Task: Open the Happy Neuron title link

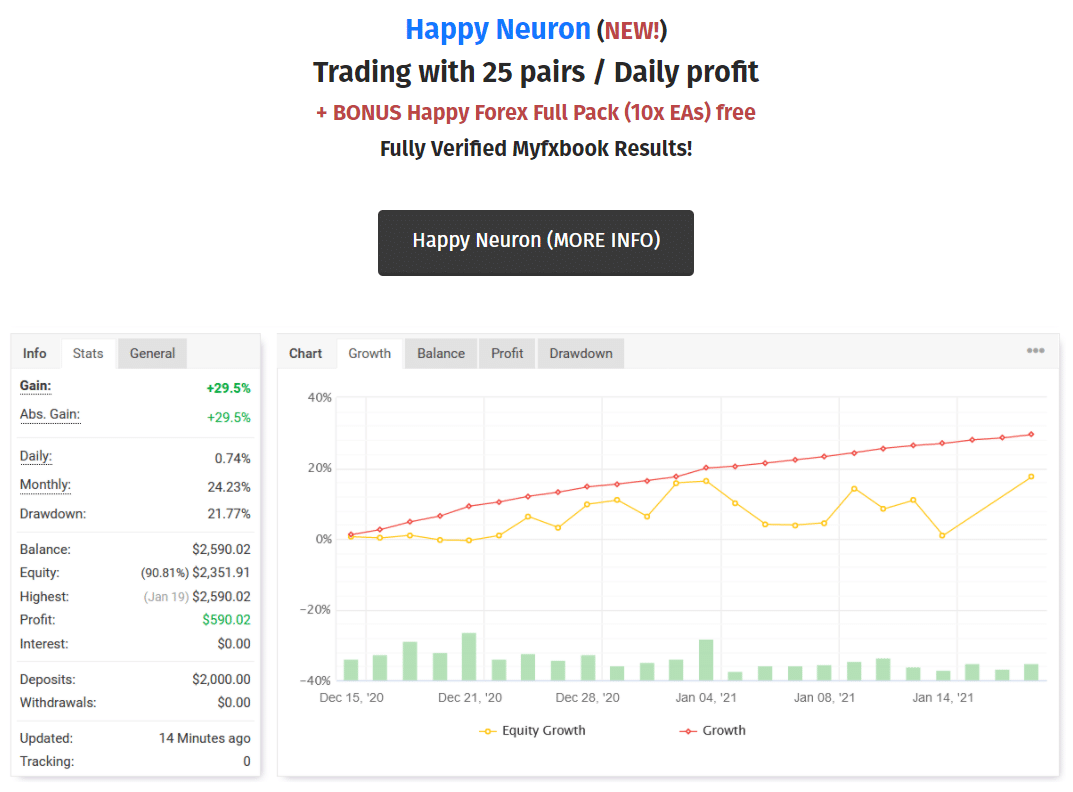Action: [497, 29]
